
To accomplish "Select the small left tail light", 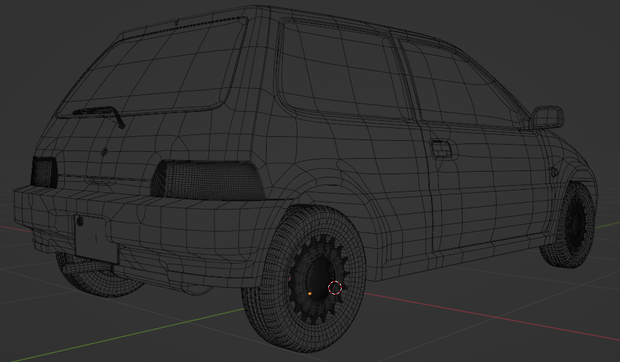I will (x=44, y=172).
